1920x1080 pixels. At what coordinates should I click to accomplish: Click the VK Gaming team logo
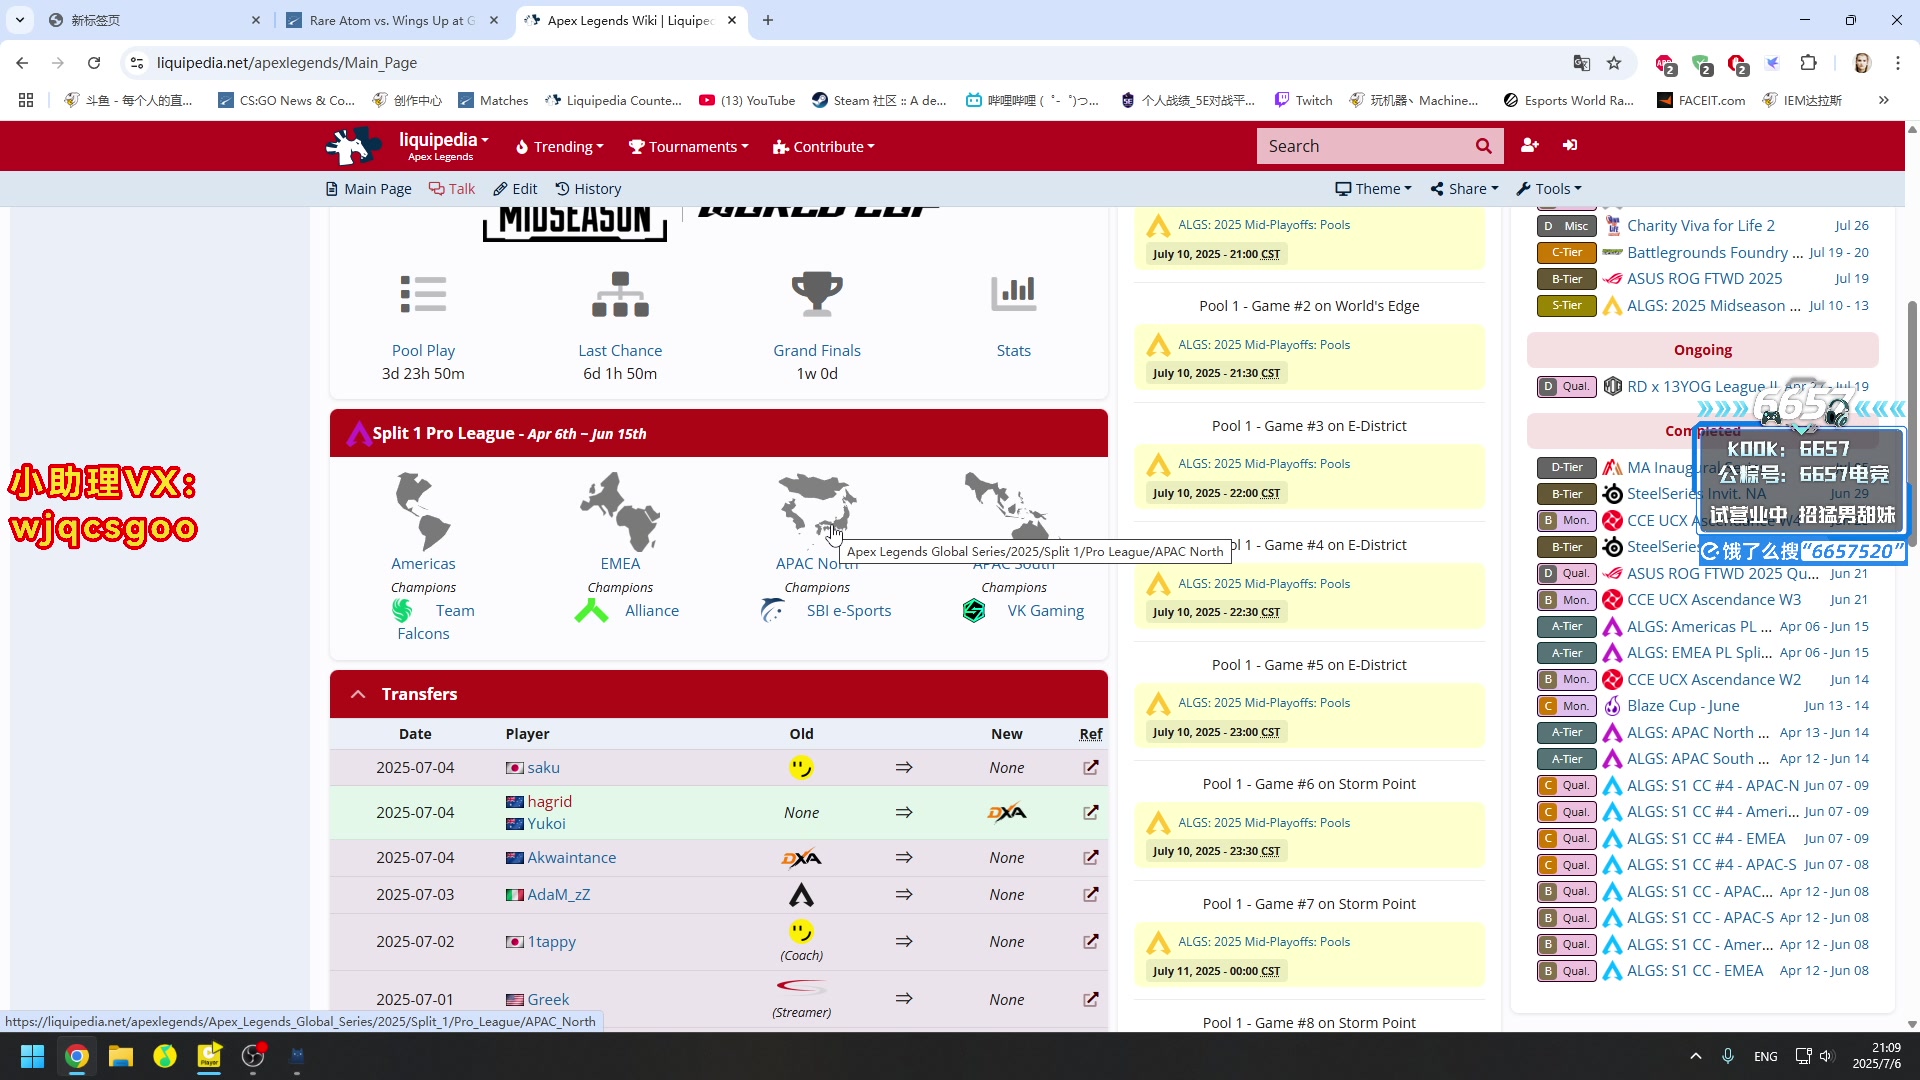974,611
